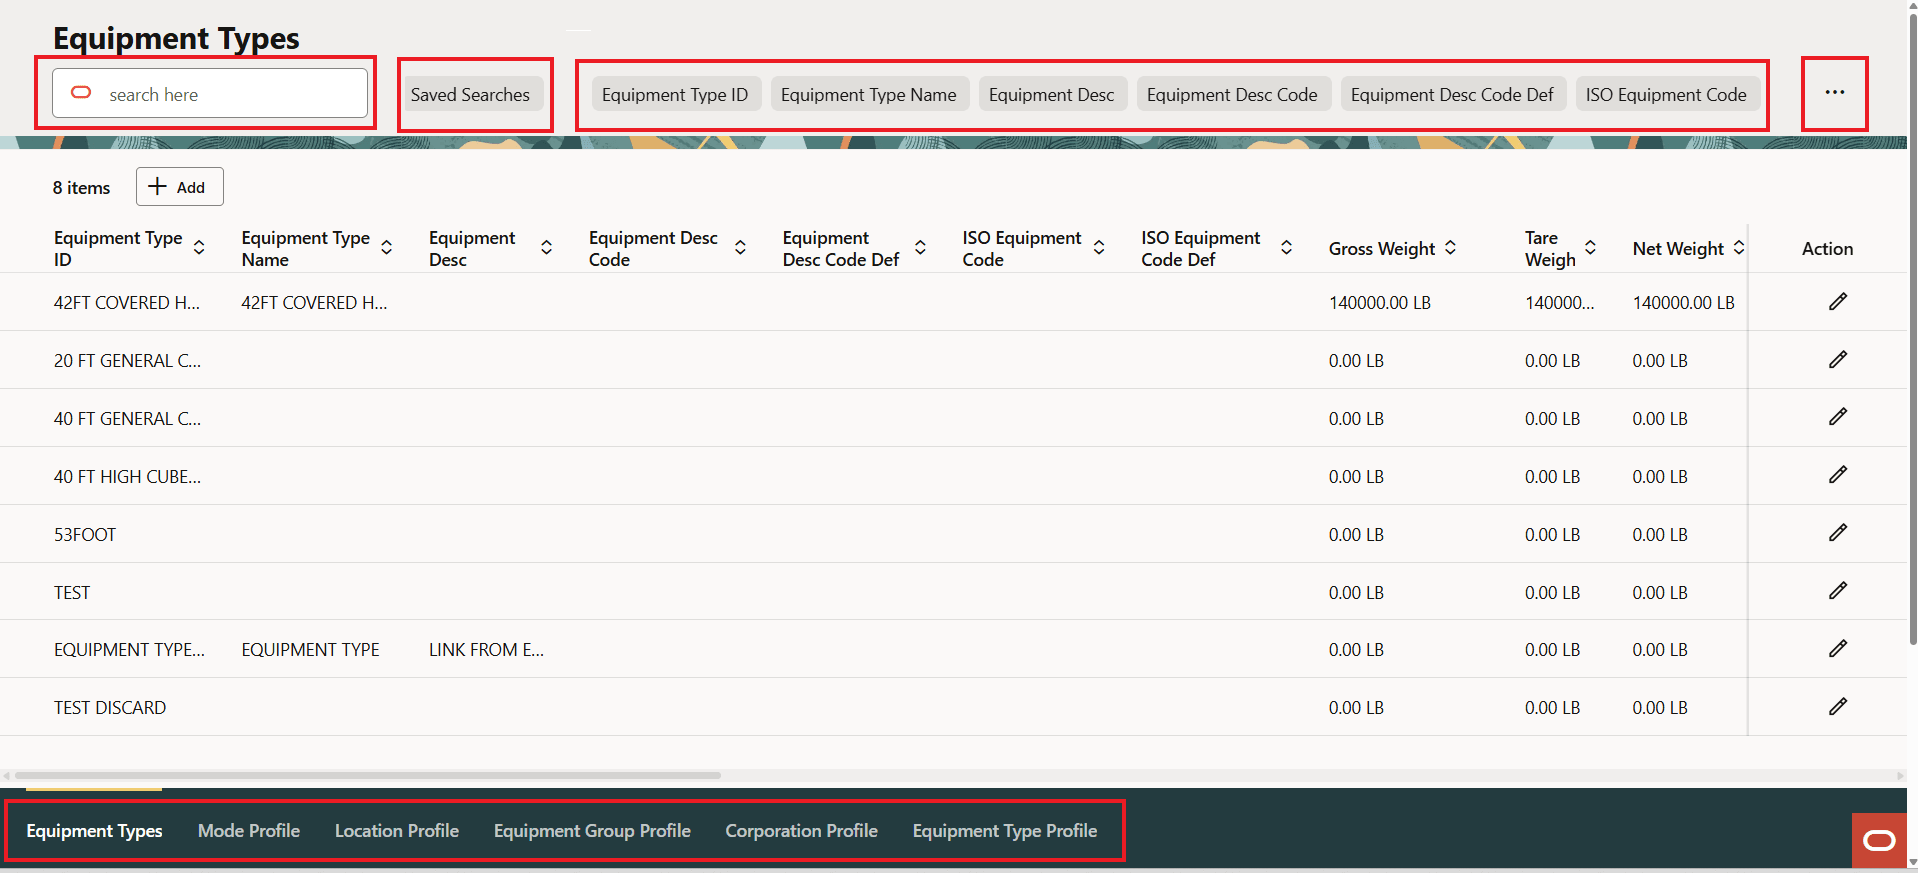Filter by Equipment Desc Code Def chip
1918x873 pixels.
[1452, 95]
